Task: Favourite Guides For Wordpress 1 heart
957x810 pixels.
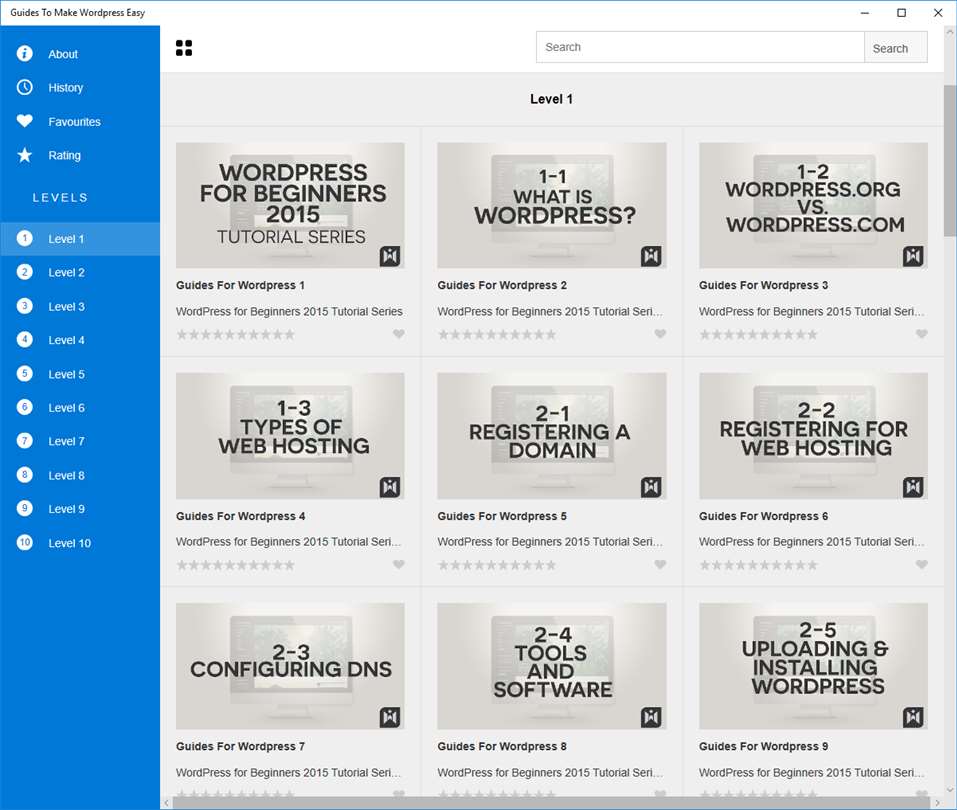Action: 399,334
